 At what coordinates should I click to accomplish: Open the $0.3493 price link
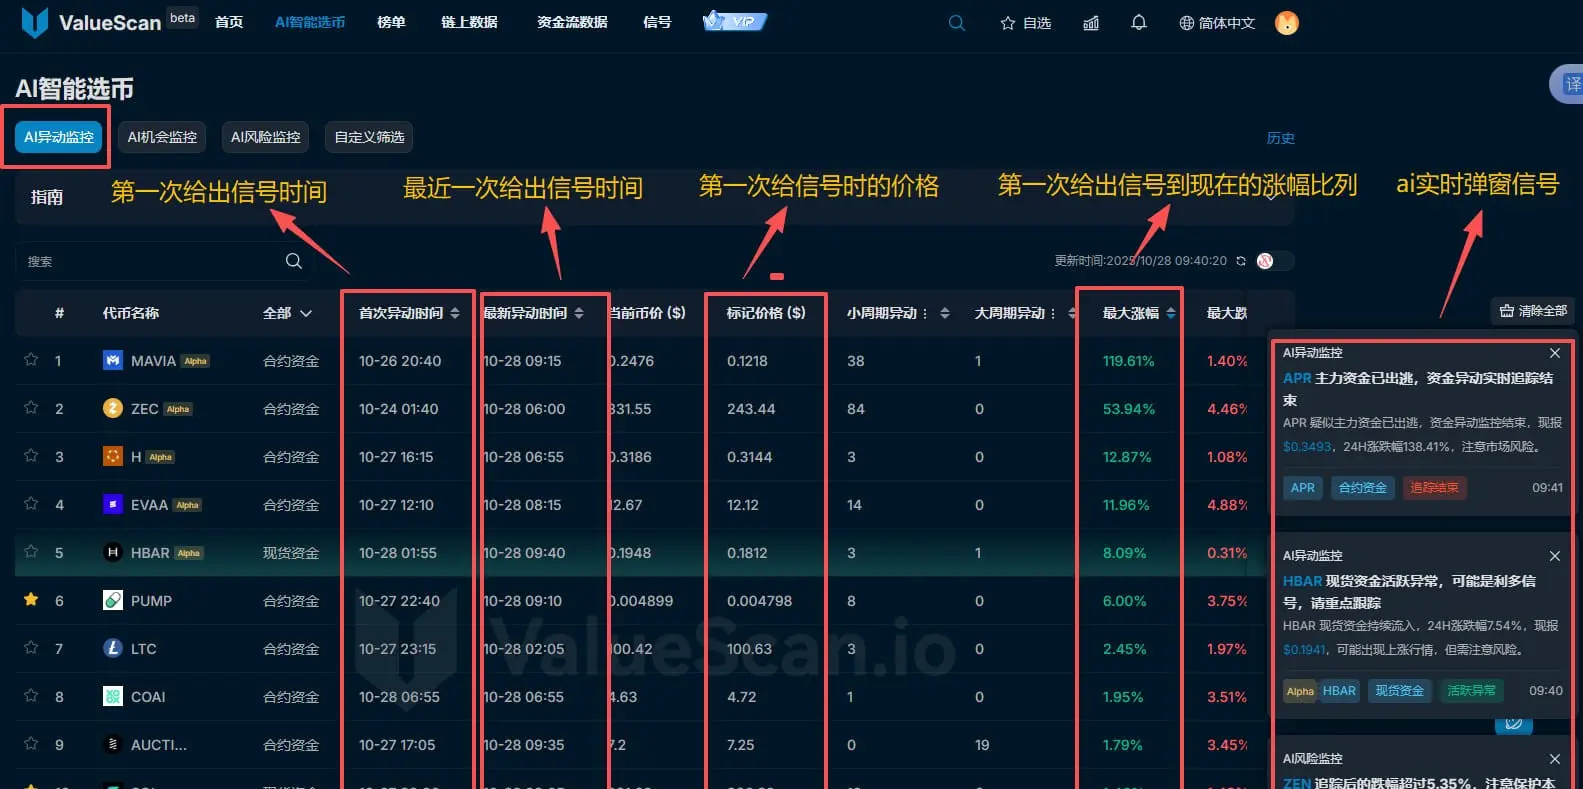[1307, 446]
